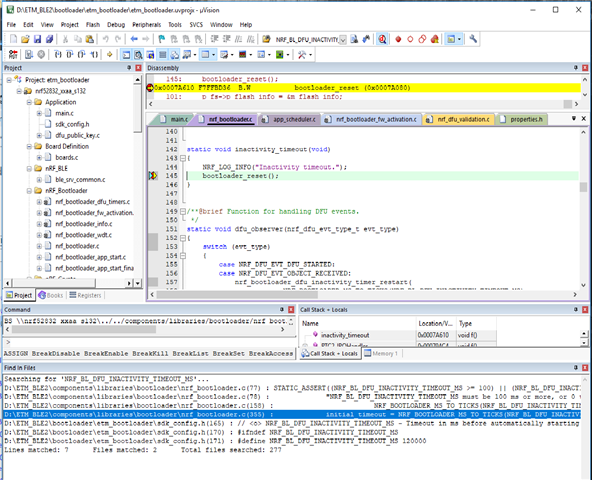
Task: Create a new file with New icon
Action: point(14,39)
